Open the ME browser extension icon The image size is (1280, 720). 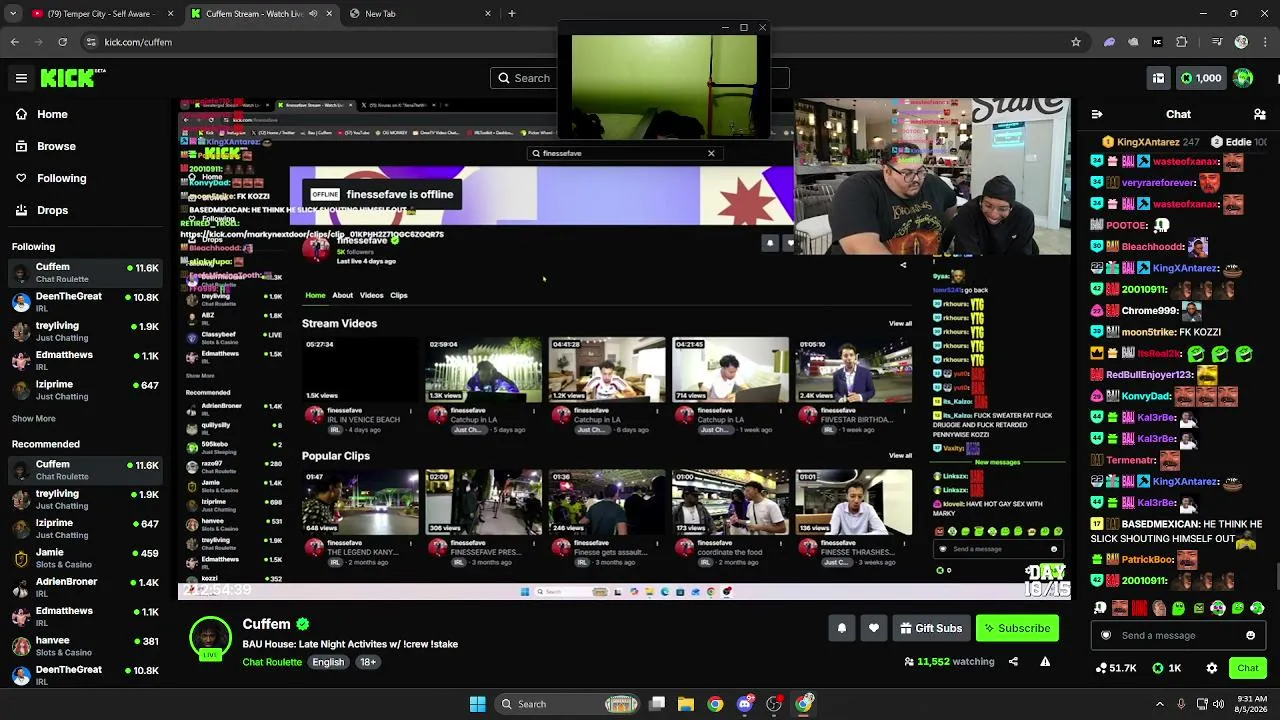(1157, 42)
